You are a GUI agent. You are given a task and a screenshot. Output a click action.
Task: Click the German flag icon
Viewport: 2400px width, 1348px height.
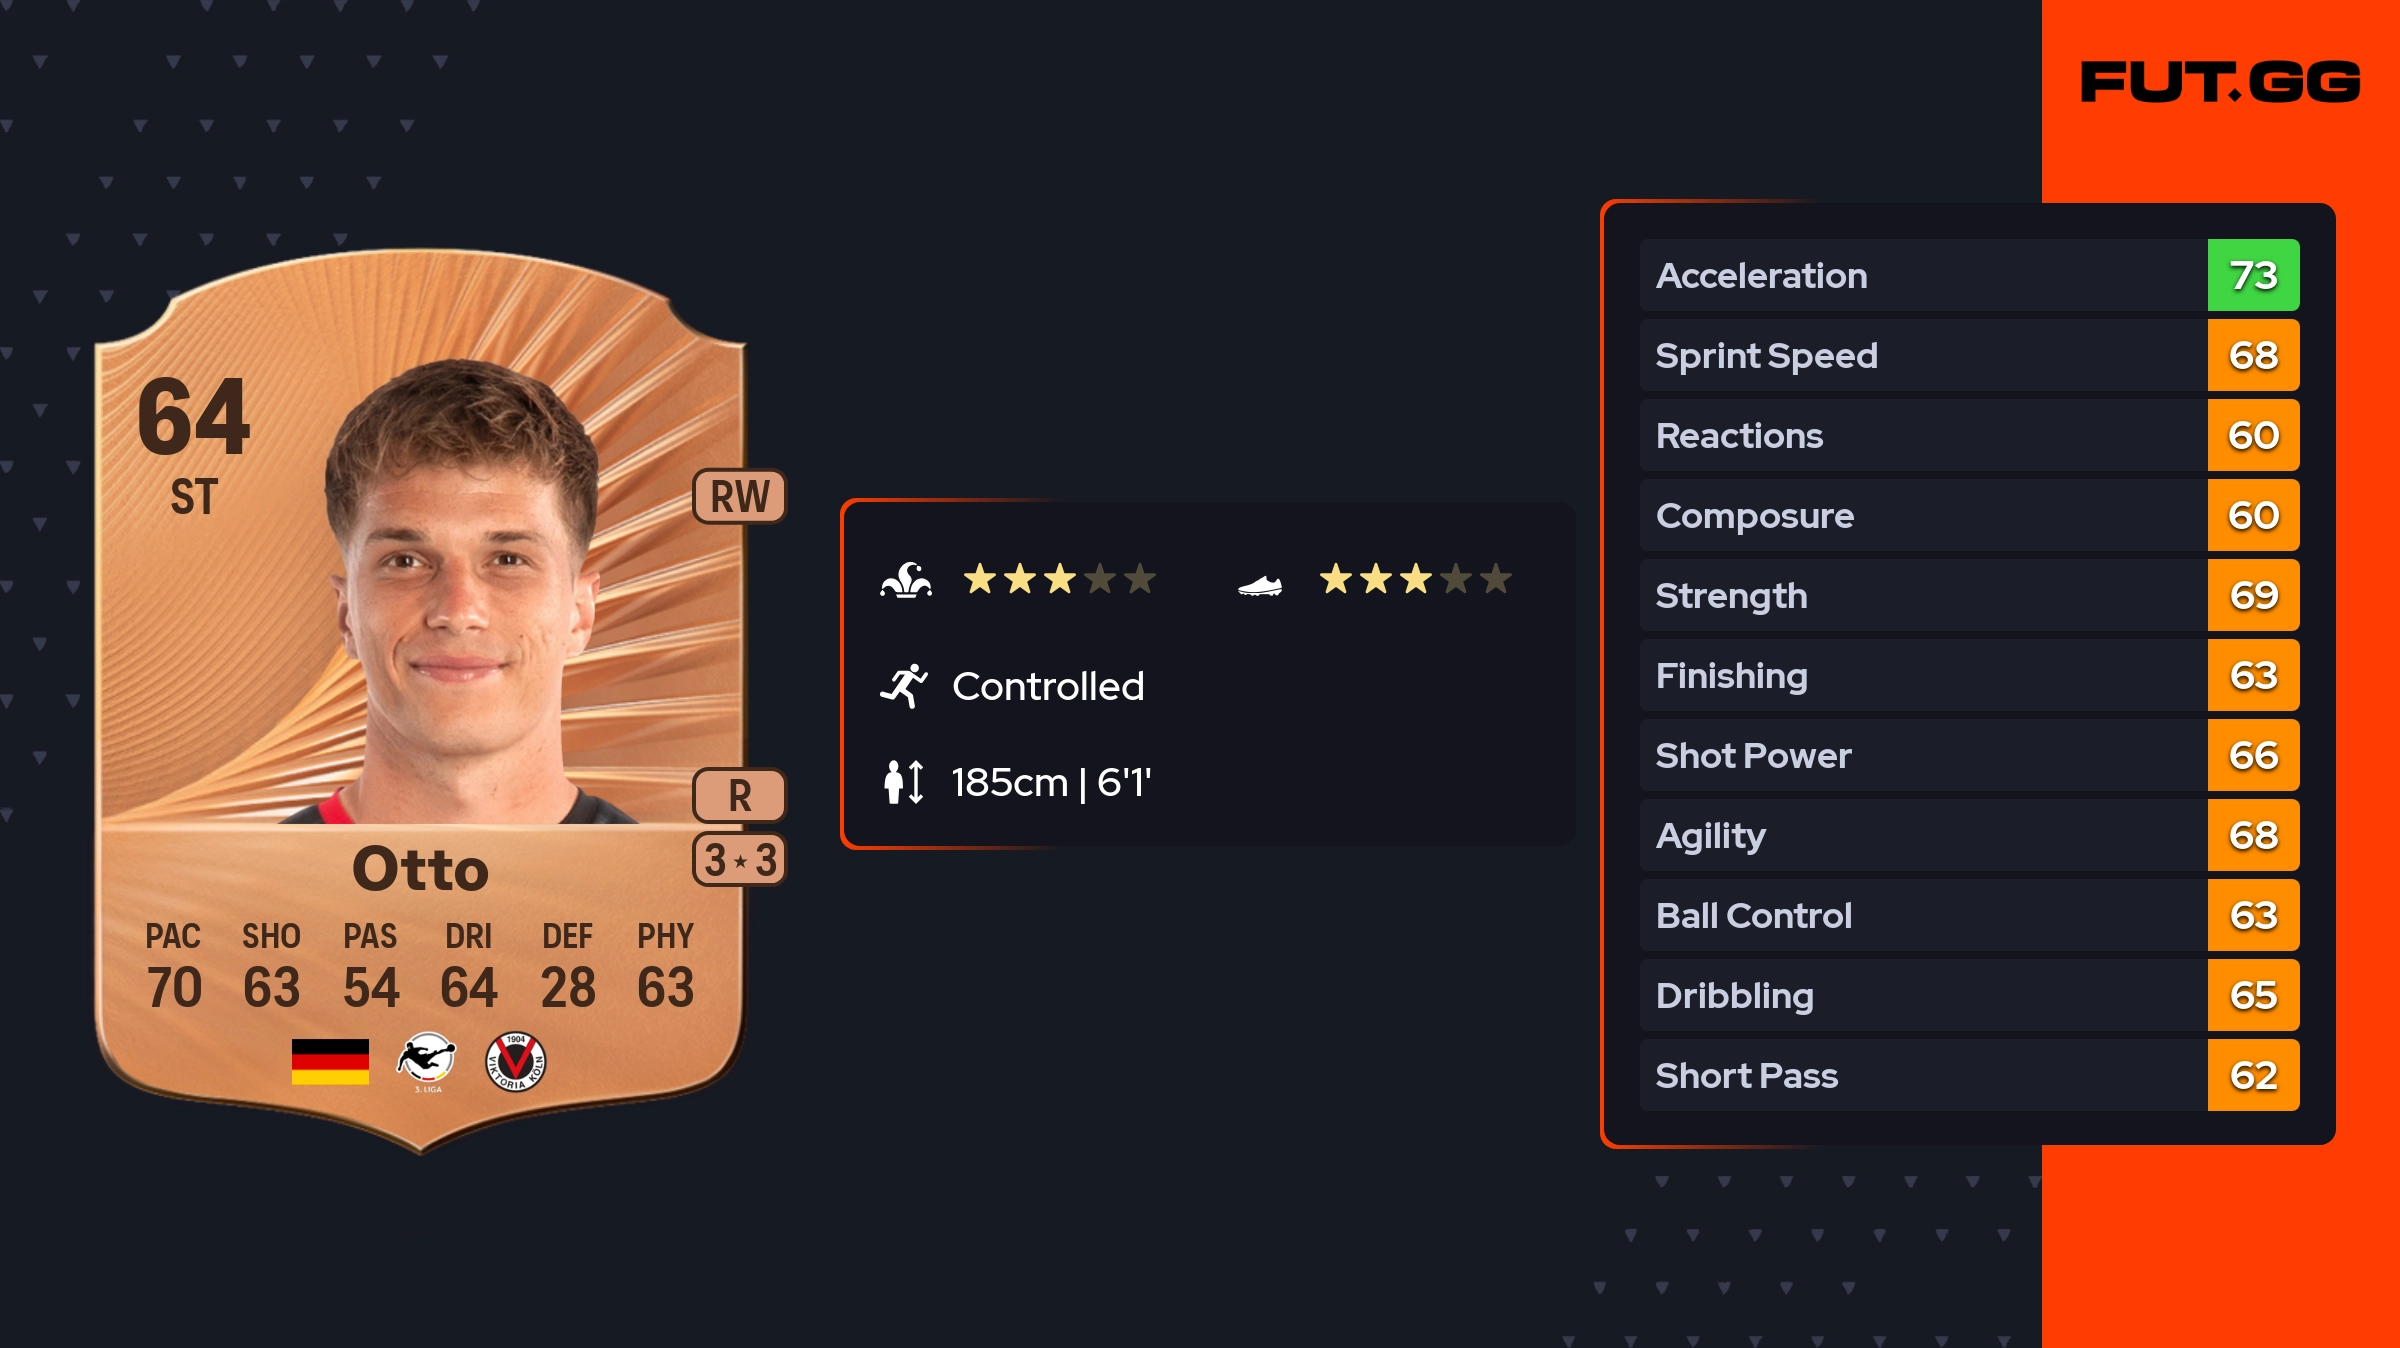click(330, 1061)
